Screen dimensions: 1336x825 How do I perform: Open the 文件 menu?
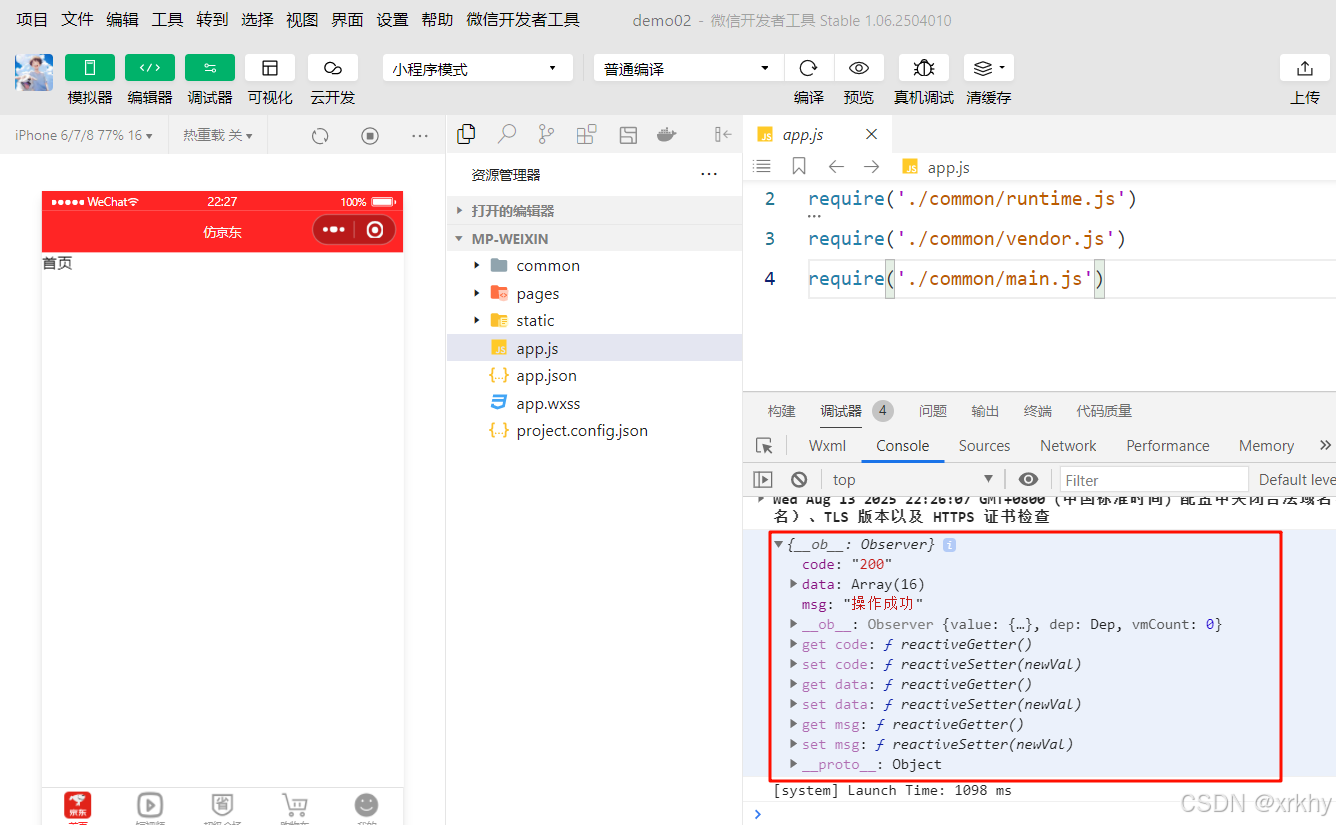point(77,20)
